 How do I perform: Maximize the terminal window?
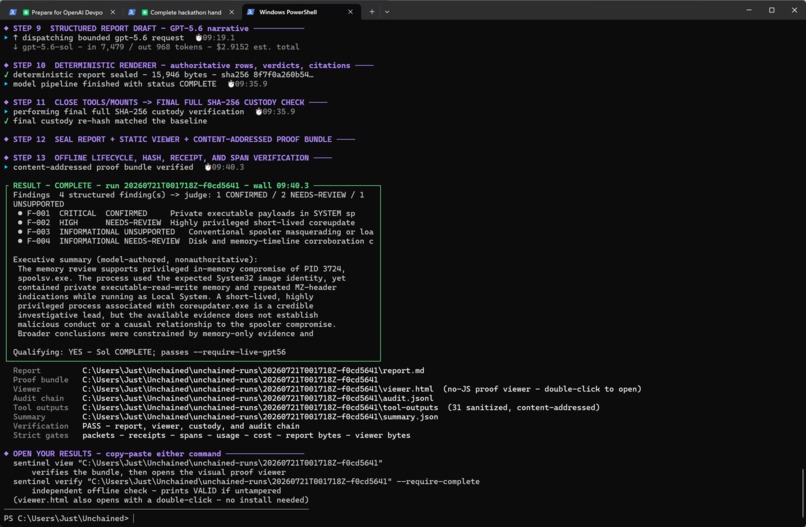(x=772, y=10)
